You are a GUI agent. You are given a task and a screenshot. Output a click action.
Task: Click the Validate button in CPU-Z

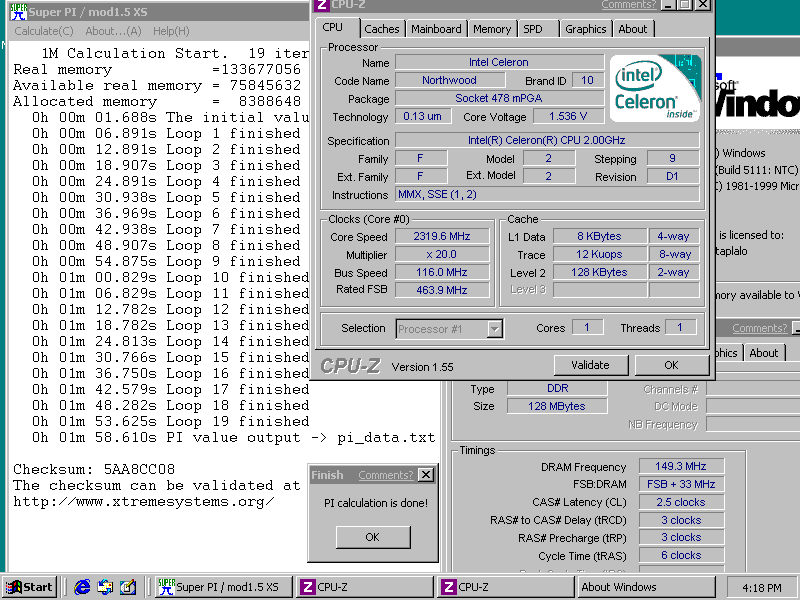pos(590,365)
